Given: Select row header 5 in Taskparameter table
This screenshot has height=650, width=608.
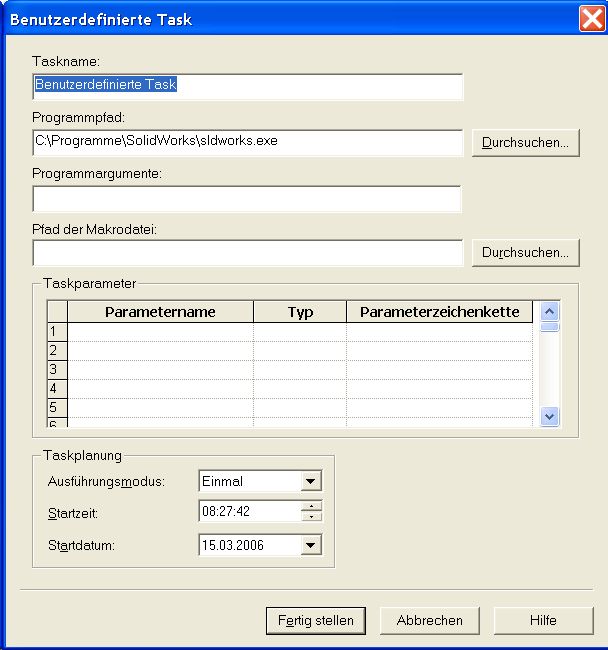Looking at the screenshot, I should pyautogui.click(x=57, y=408).
